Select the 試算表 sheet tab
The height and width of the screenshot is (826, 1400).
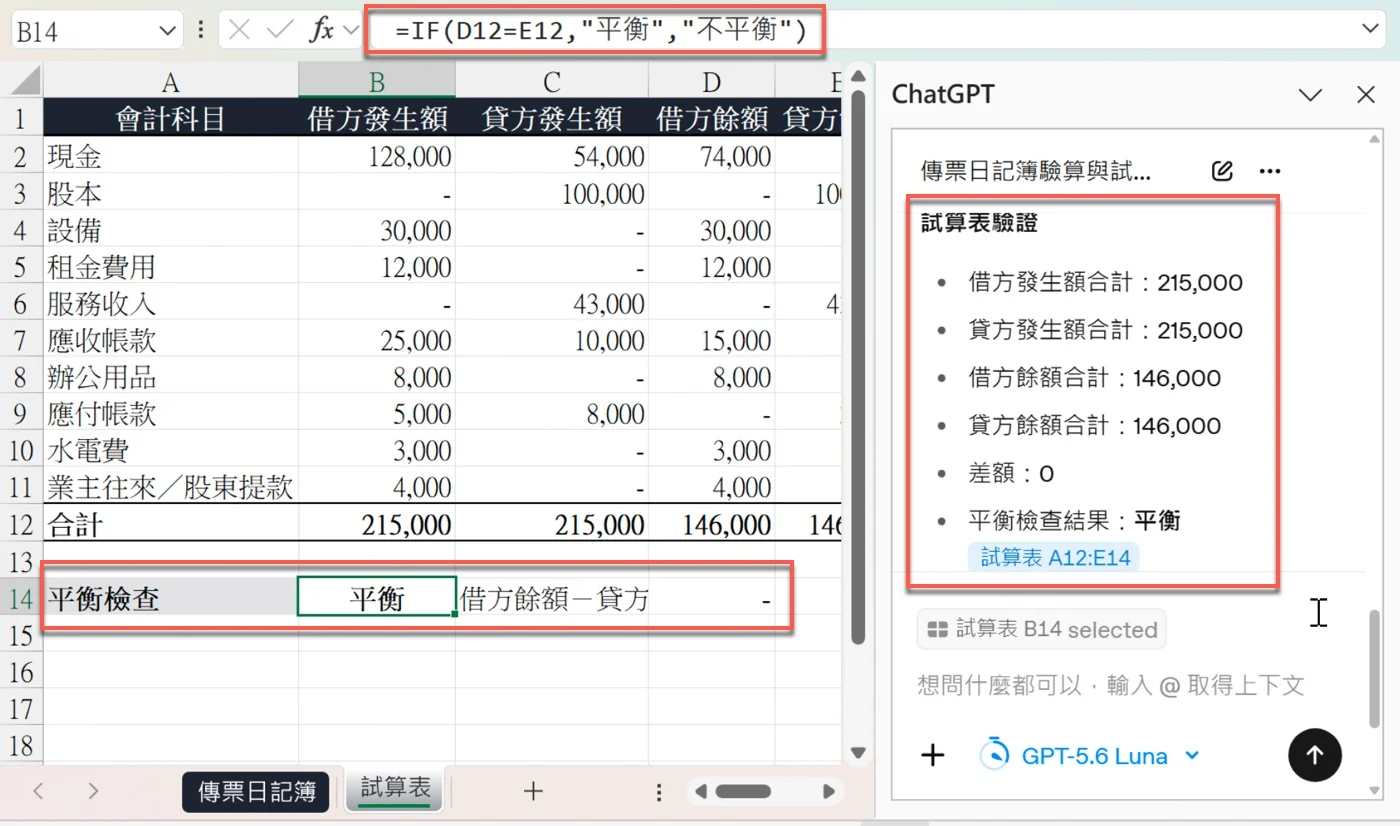click(x=396, y=790)
